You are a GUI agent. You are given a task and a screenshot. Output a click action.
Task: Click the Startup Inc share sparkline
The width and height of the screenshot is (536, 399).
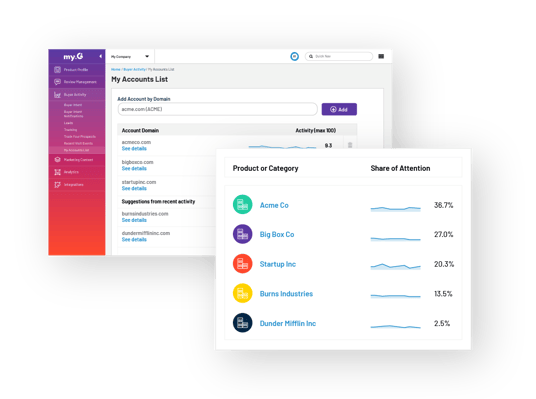coord(396,266)
